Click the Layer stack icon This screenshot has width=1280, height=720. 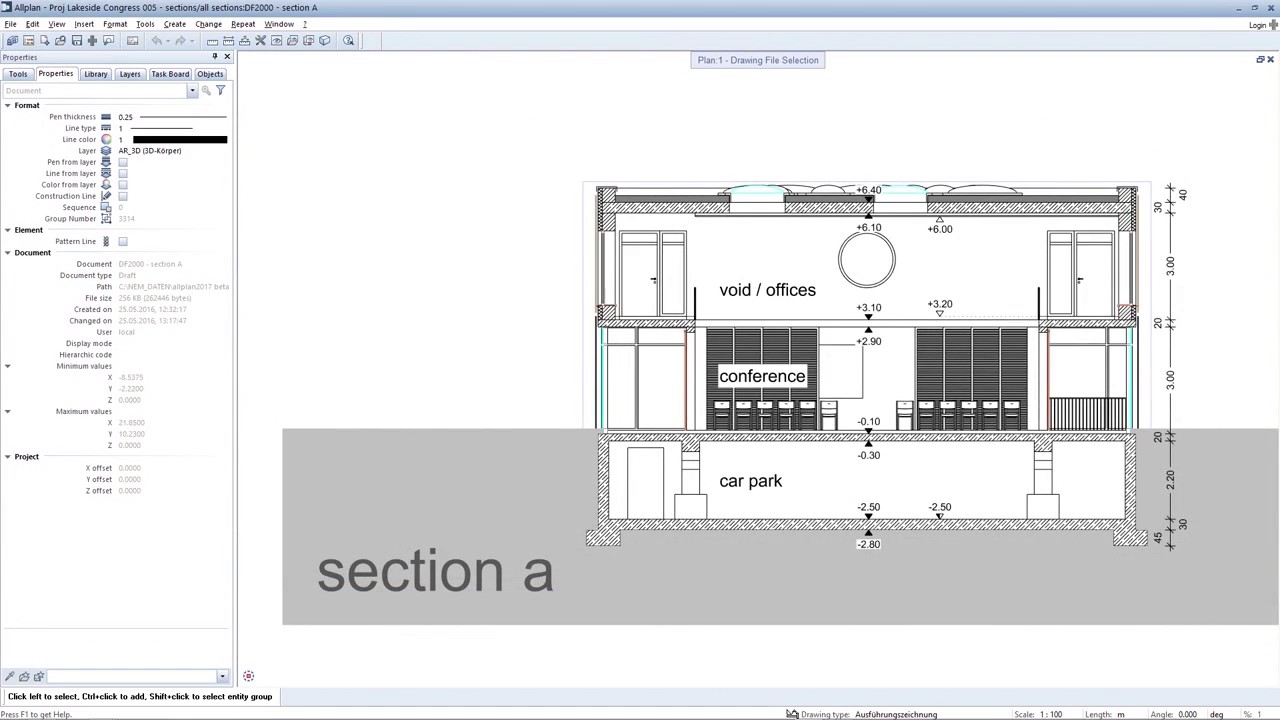[106, 151]
